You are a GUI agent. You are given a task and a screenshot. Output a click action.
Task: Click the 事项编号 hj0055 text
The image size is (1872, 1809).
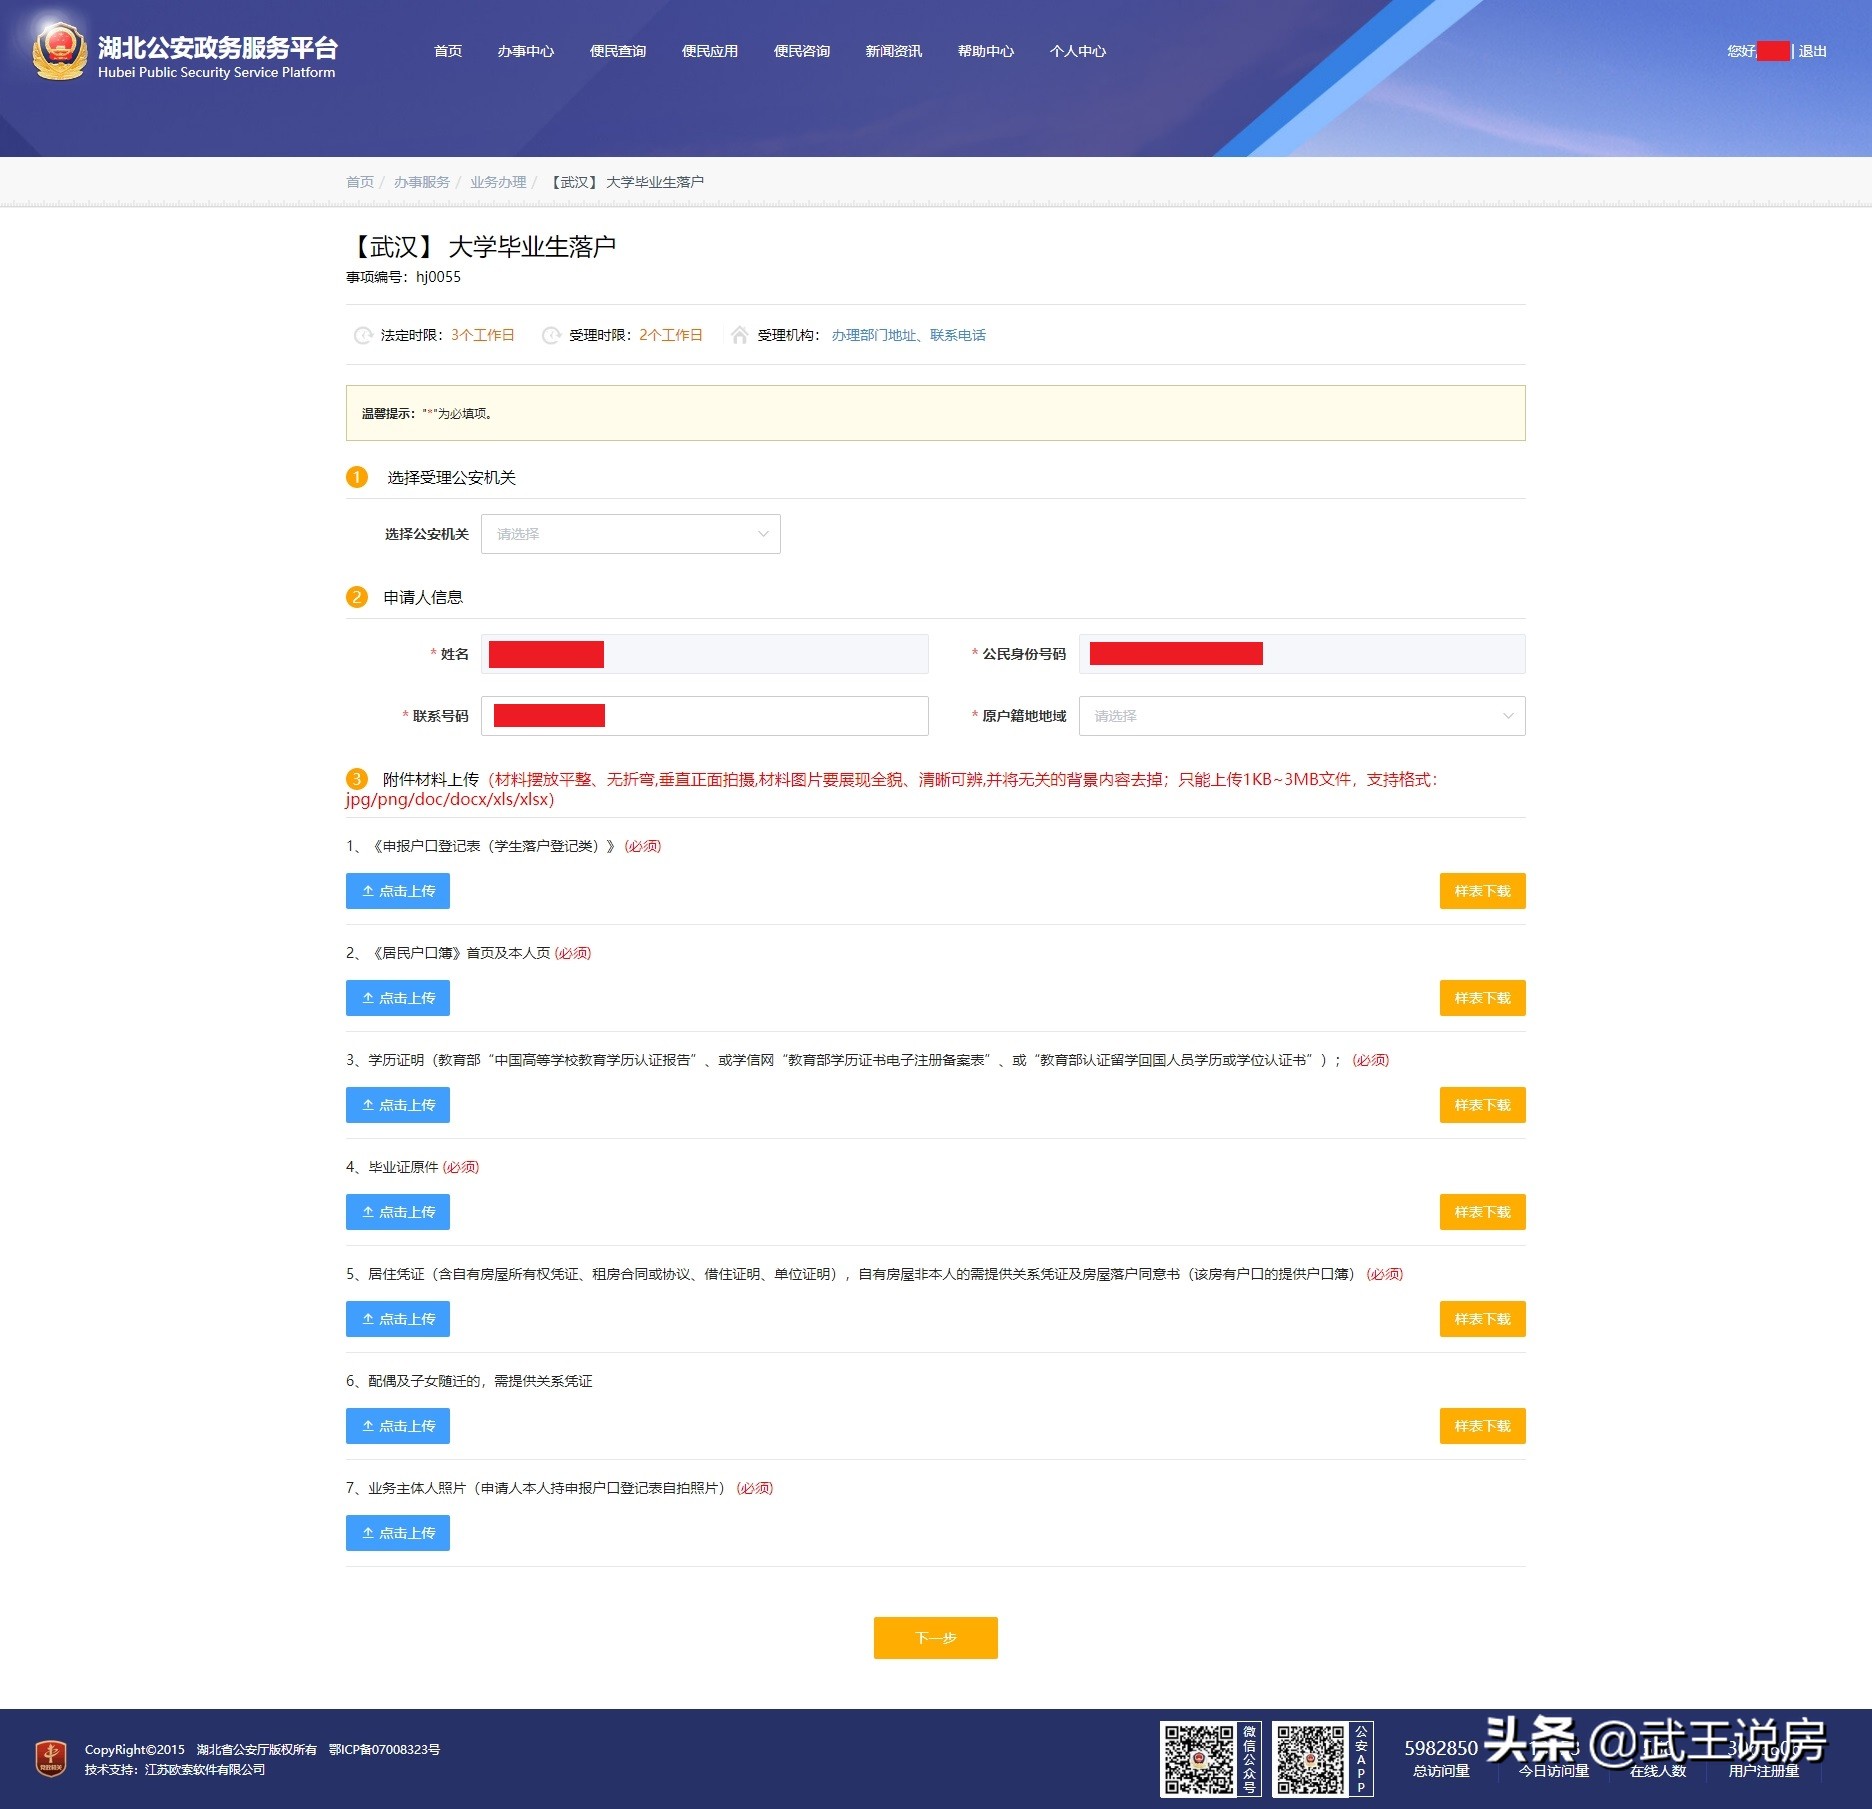click(404, 277)
